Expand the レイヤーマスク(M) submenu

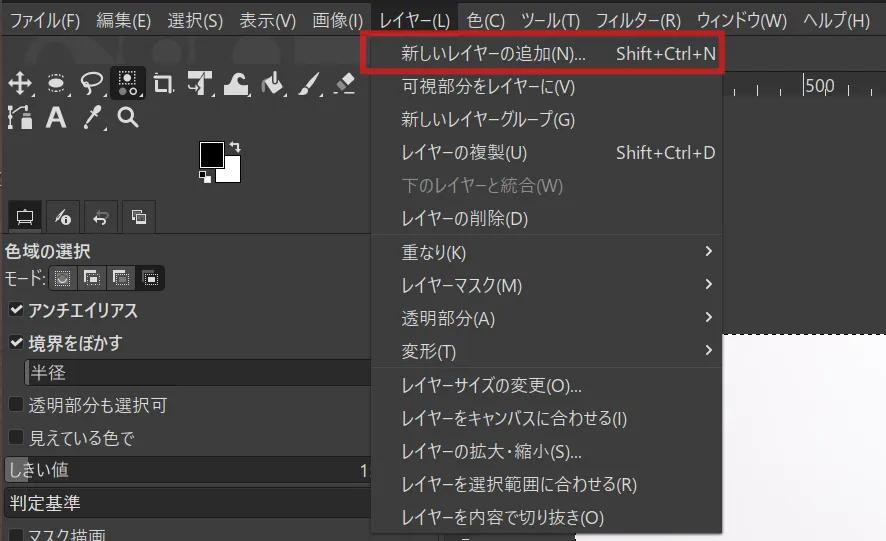coord(547,285)
